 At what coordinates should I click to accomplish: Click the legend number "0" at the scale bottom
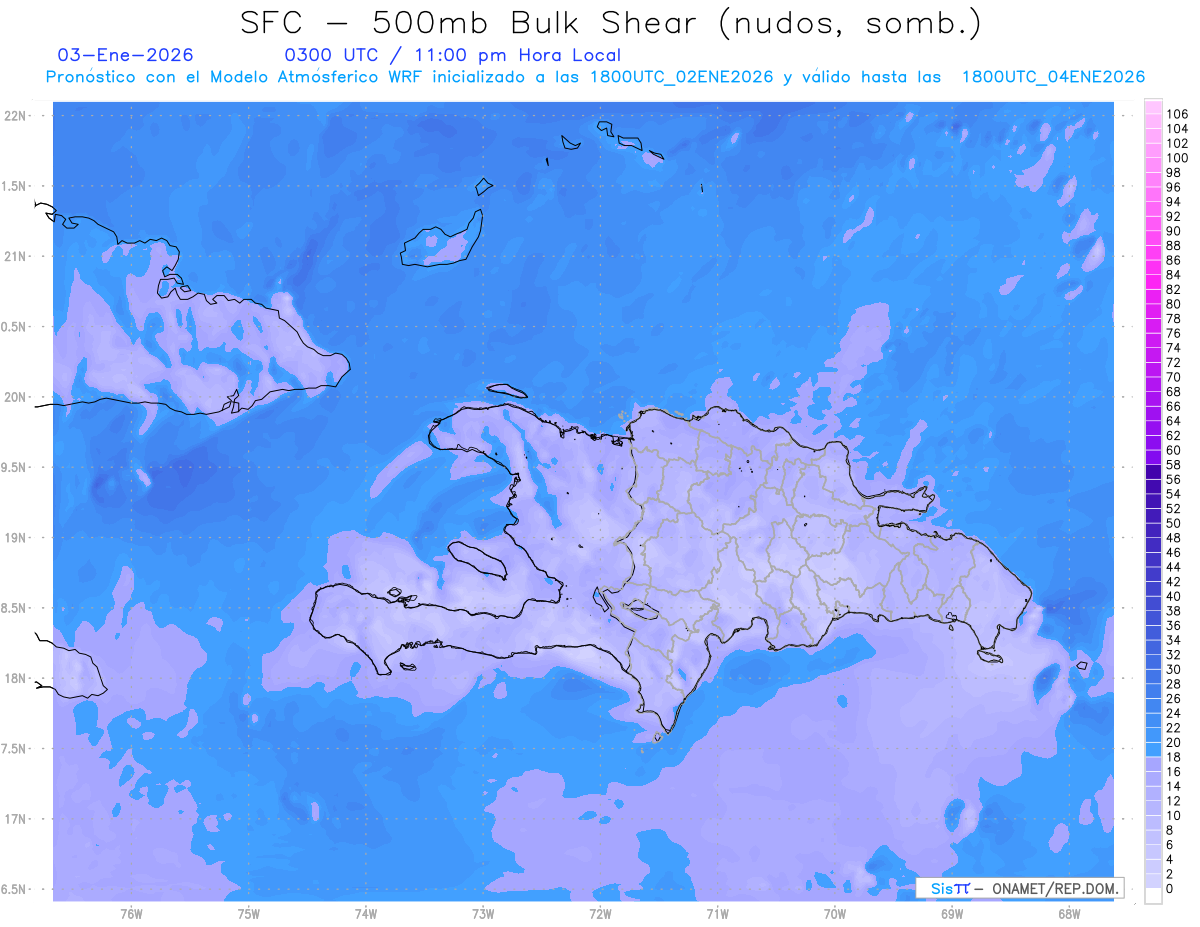click(x=1170, y=889)
